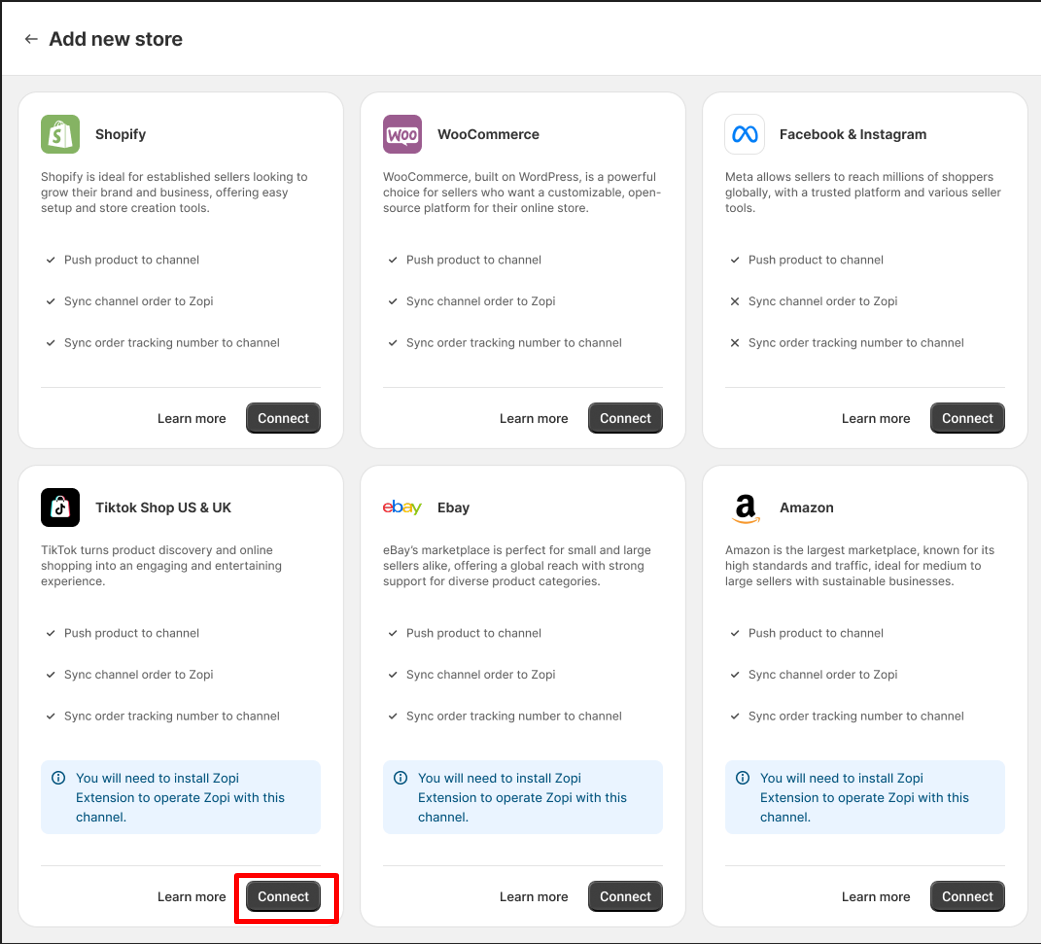Click WooCommerce's Sync order tracking number text

click(514, 343)
